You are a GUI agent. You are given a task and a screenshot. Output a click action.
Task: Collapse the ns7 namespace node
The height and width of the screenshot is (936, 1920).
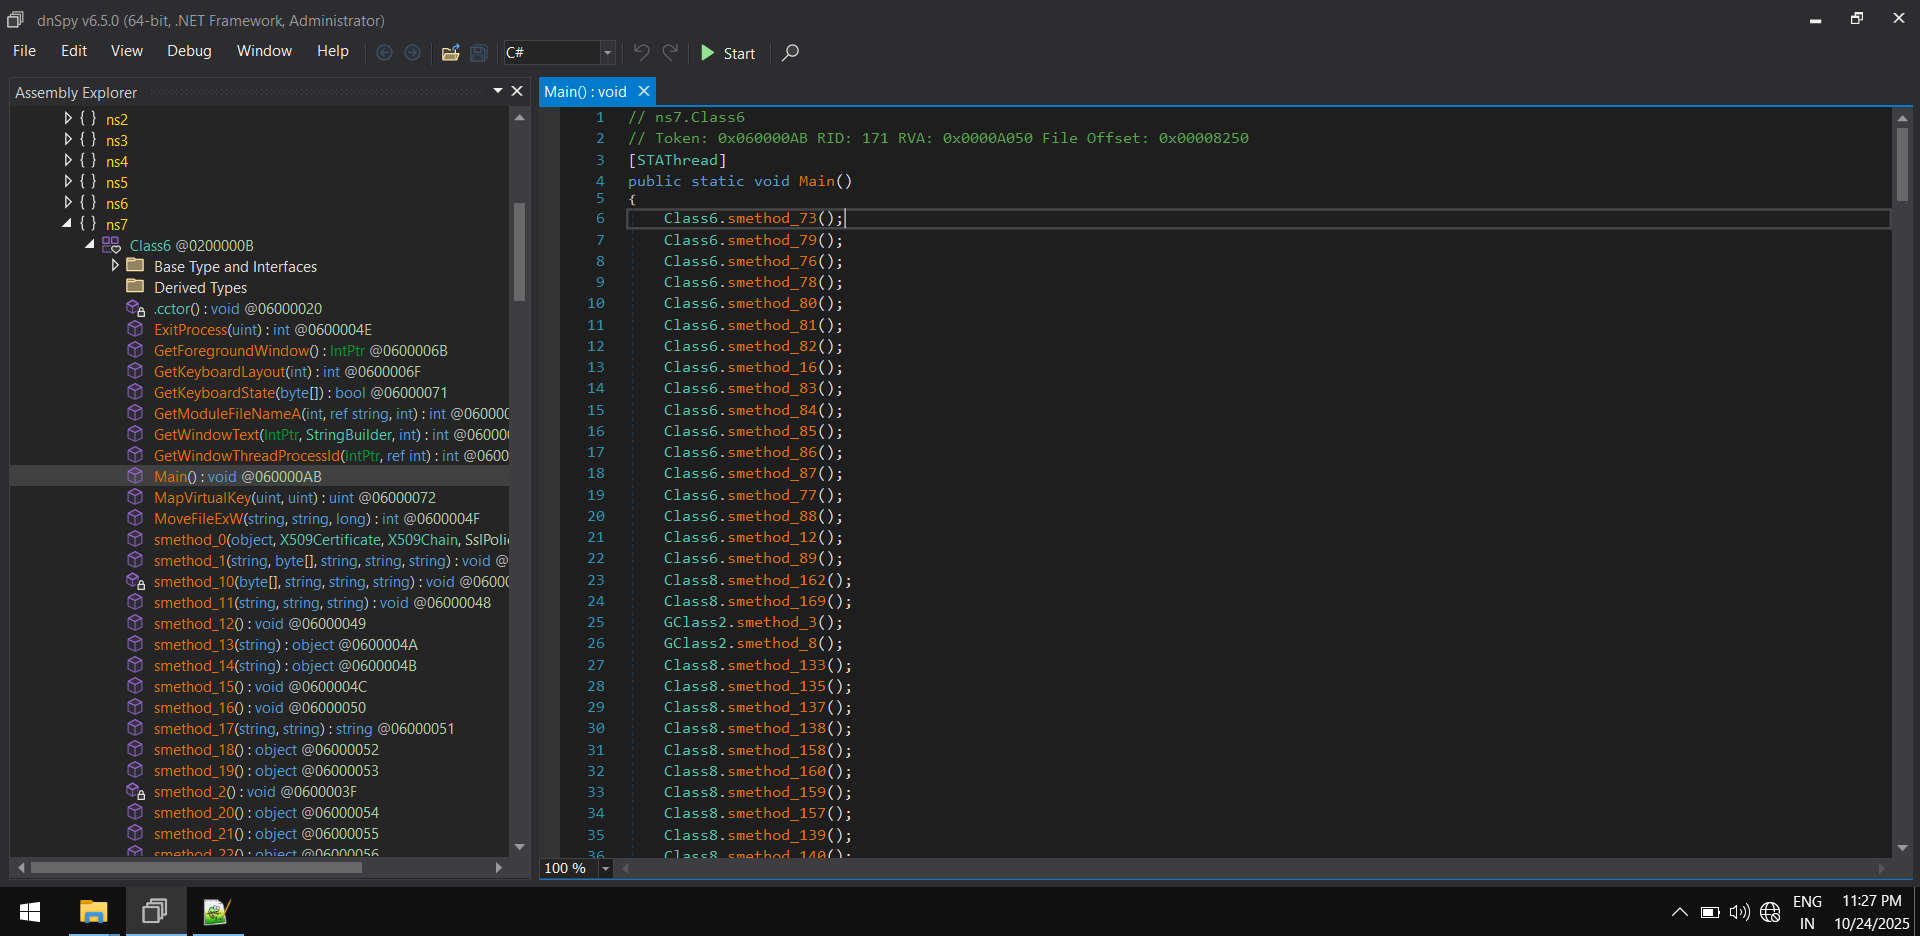(x=67, y=224)
